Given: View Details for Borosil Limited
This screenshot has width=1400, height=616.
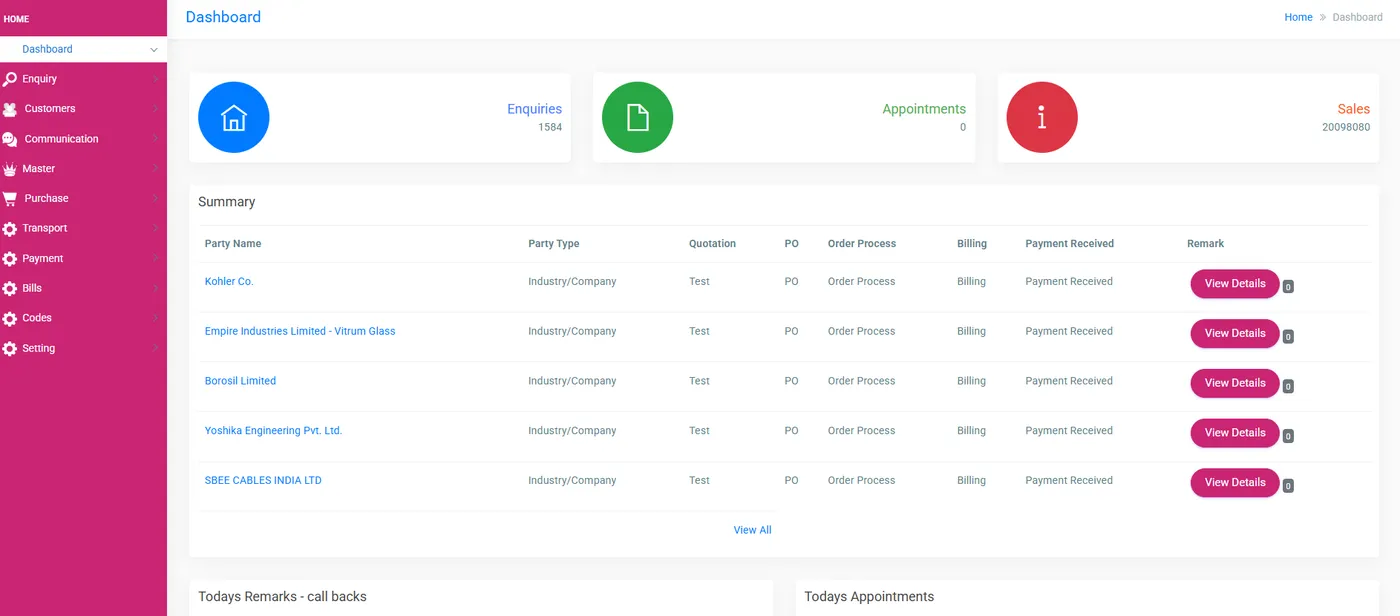Looking at the screenshot, I should [1235, 383].
